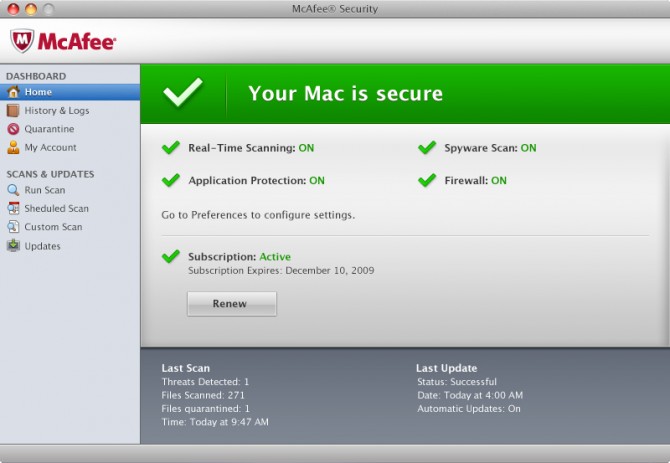Click the Firewall green checkmark

[427, 180]
